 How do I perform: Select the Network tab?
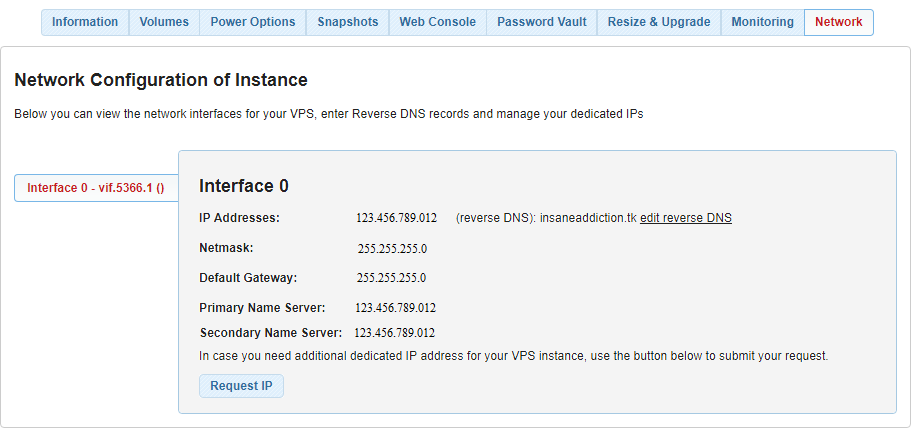pyautogui.click(x=838, y=22)
